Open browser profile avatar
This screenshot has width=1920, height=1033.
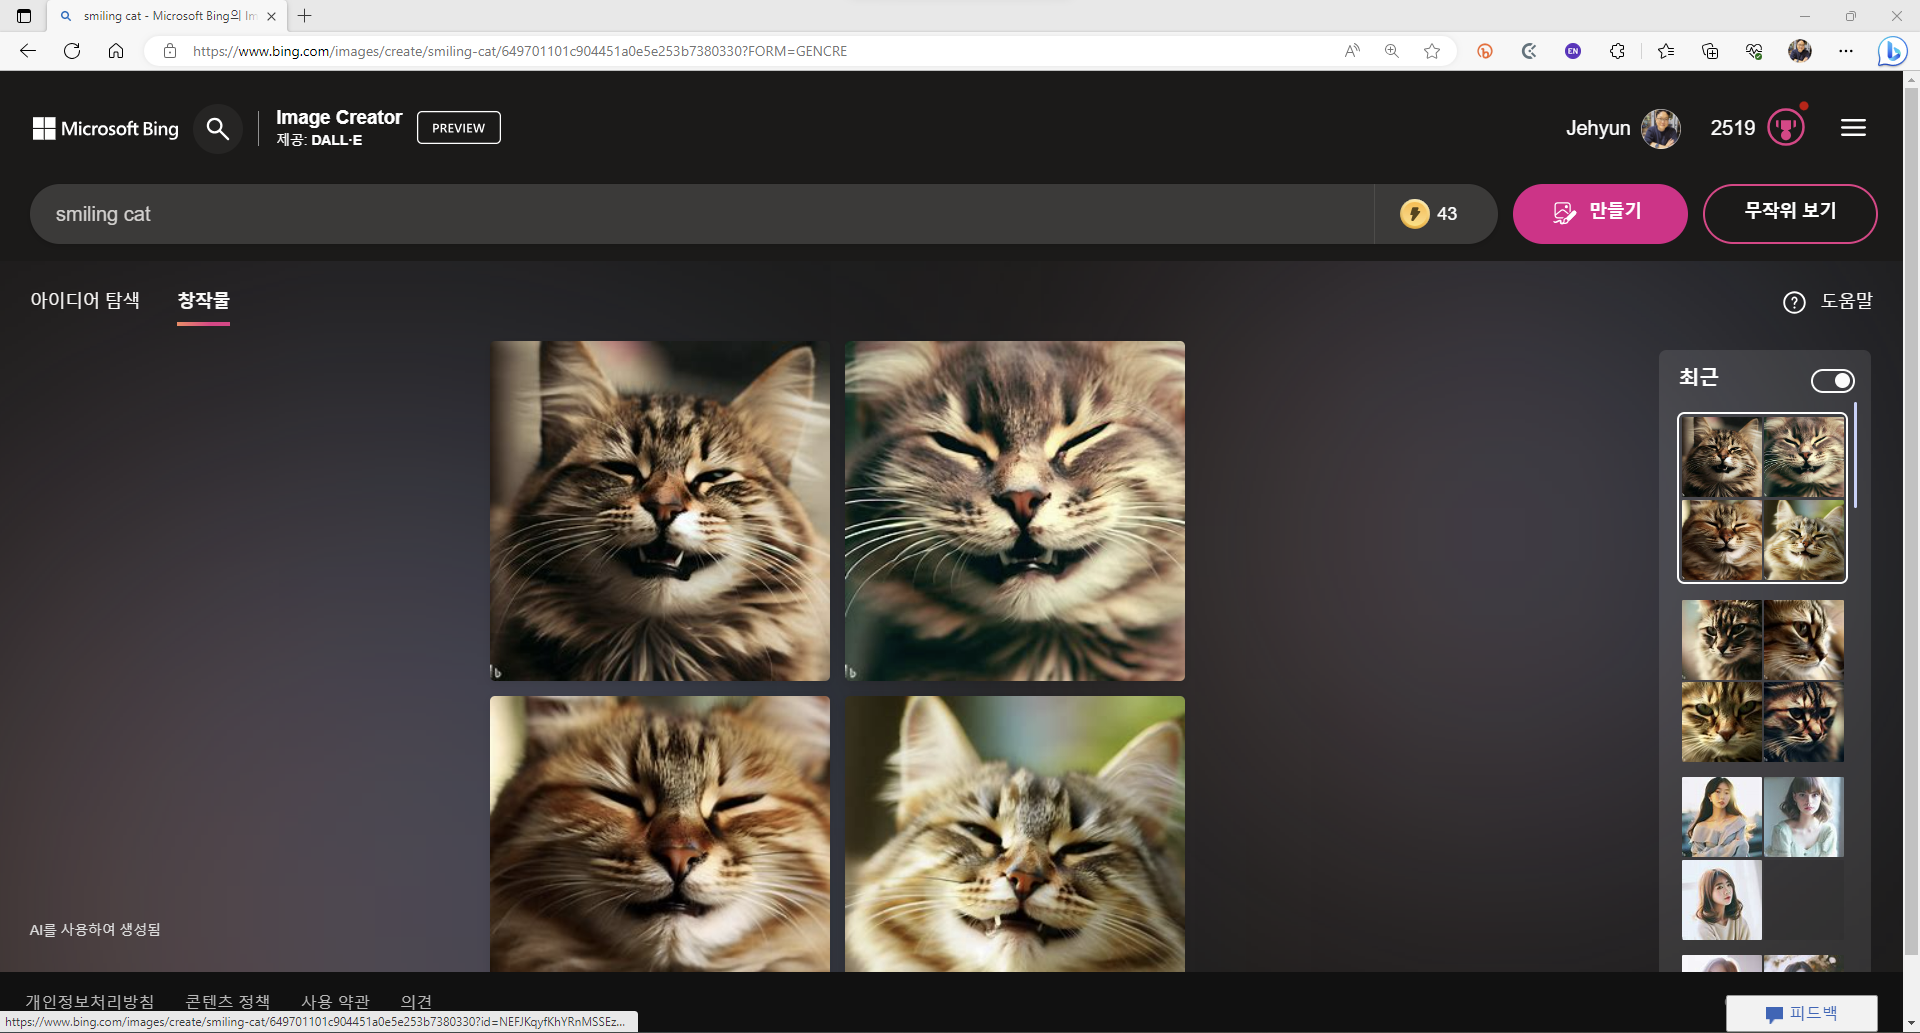1800,51
